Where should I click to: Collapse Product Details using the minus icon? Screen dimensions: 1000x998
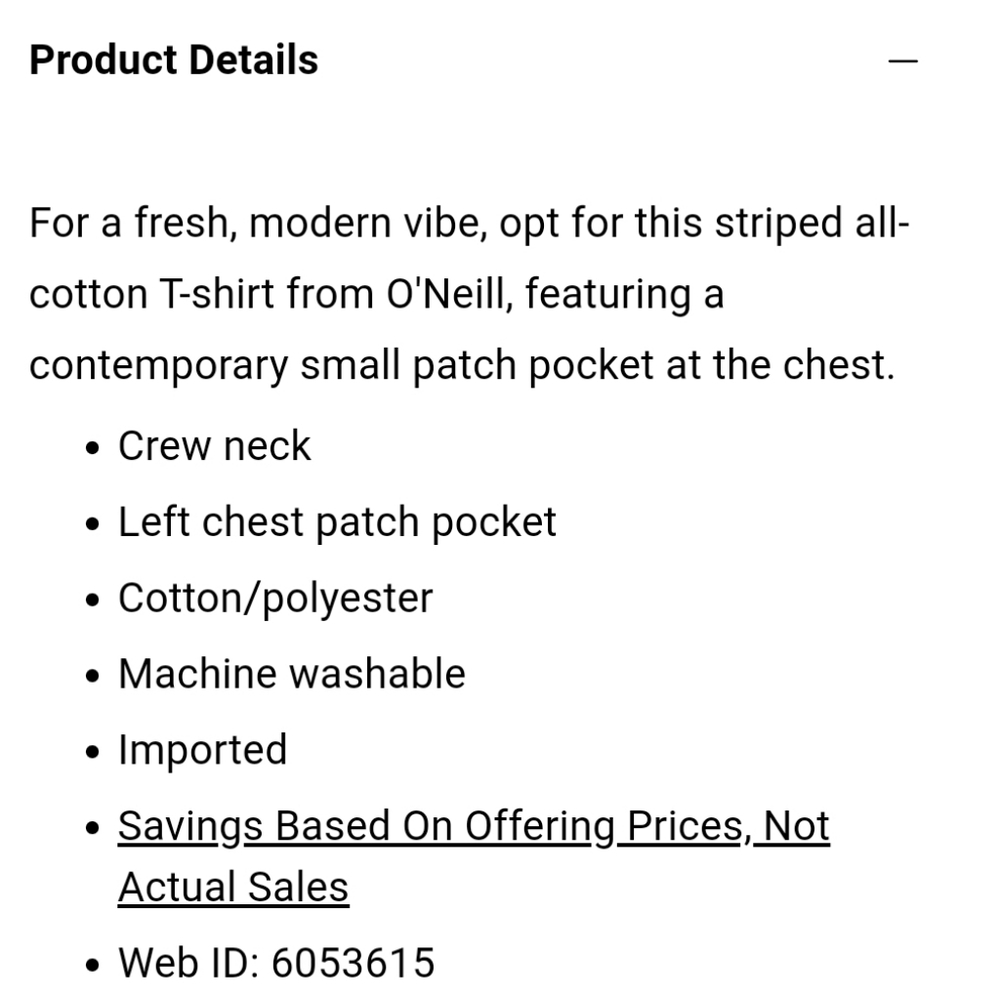pos(902,61)
